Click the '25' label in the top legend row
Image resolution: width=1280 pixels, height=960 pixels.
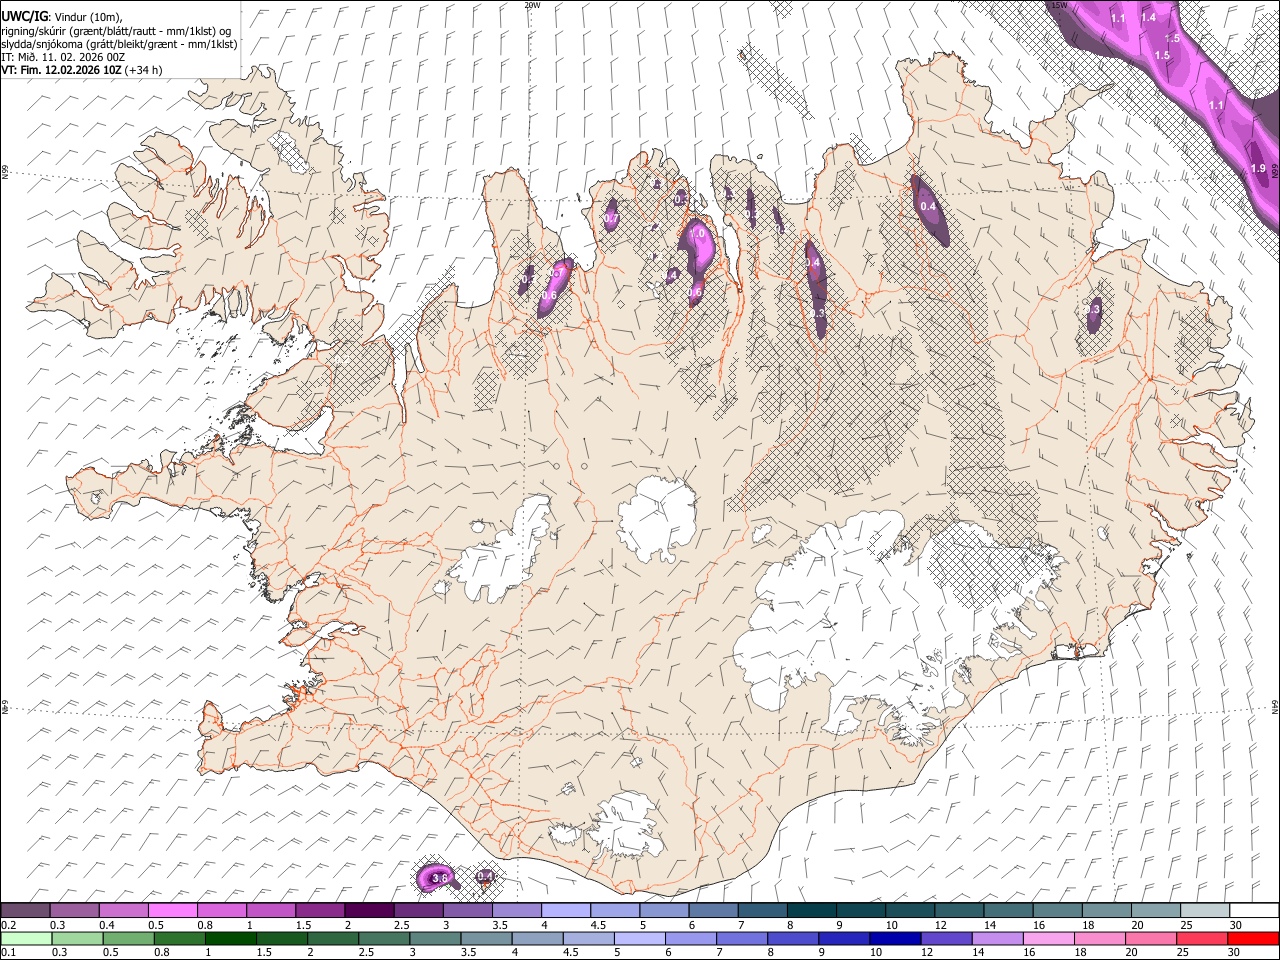[1185, 925]
